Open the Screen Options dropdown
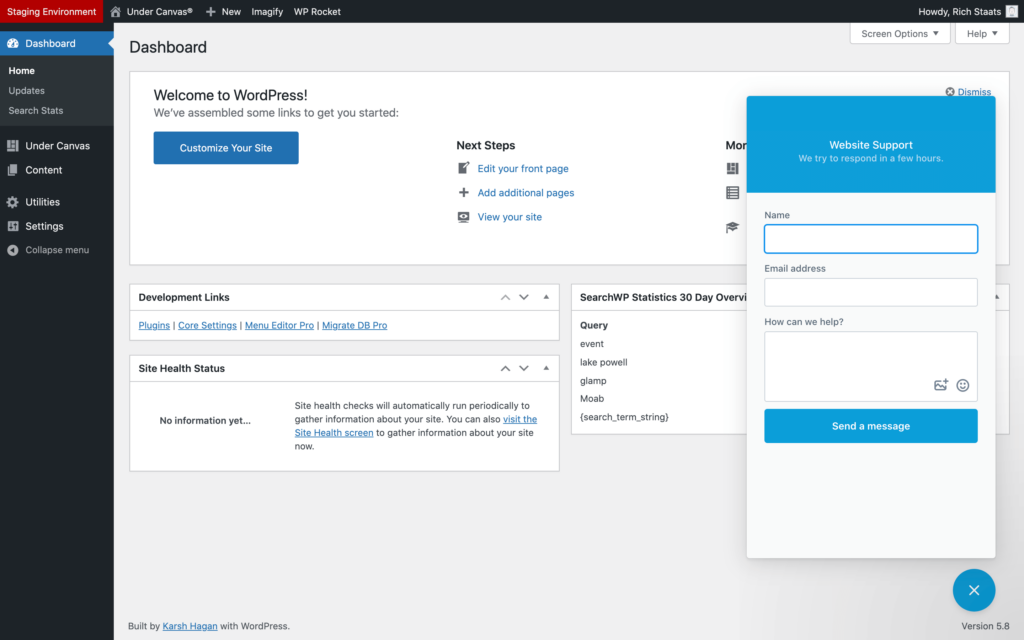This screenshot has height=640, width=1024. tap(899, 33)
